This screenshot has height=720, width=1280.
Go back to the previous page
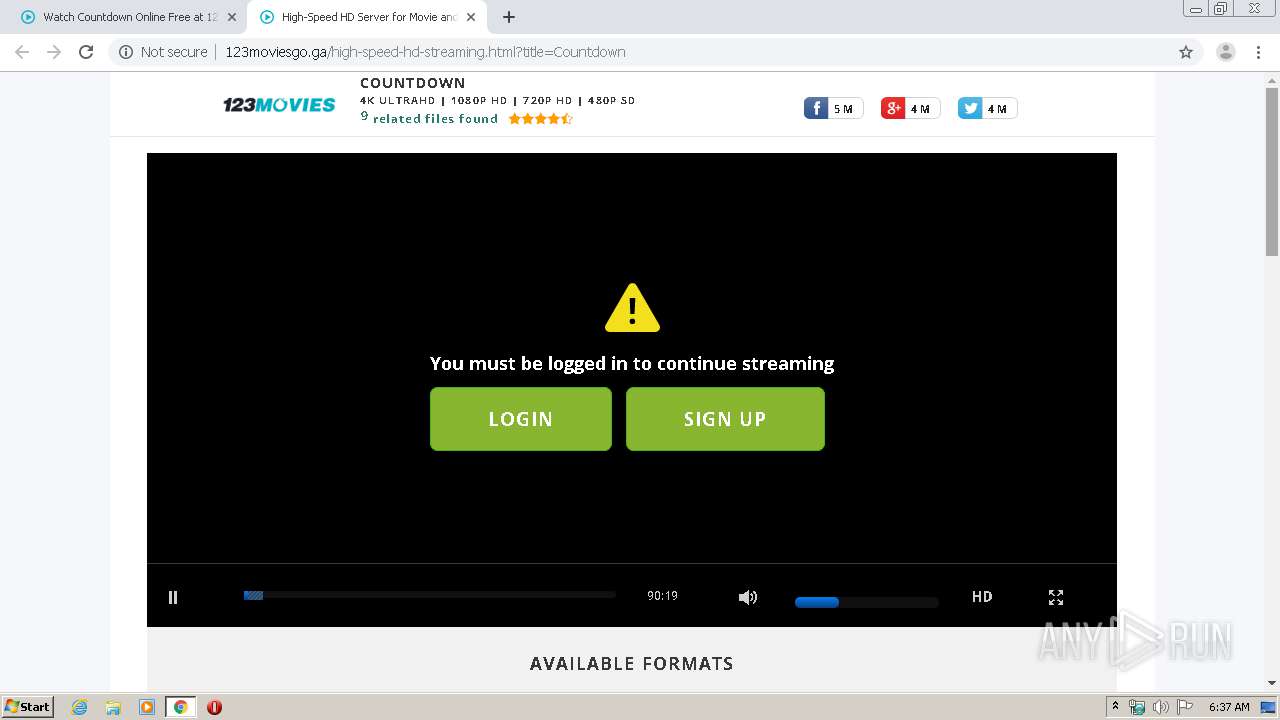pyautogui.click(x=22, y=52)
